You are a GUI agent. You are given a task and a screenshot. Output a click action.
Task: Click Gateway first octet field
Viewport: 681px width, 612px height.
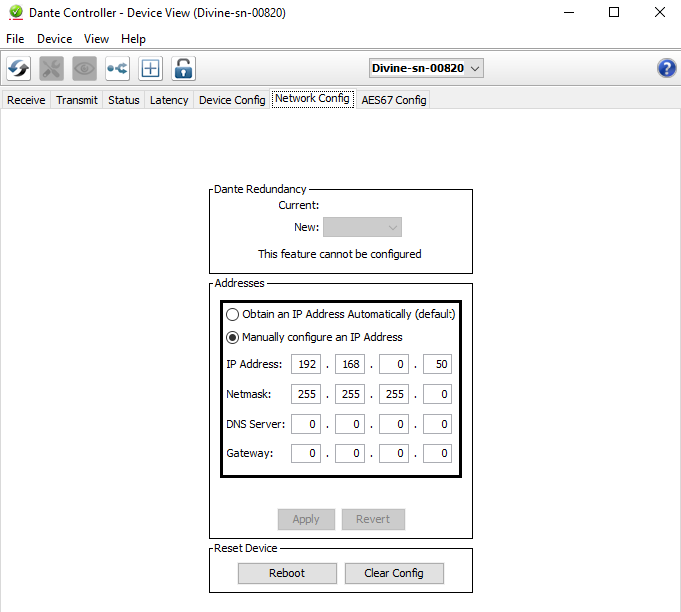tap(306, 453)
